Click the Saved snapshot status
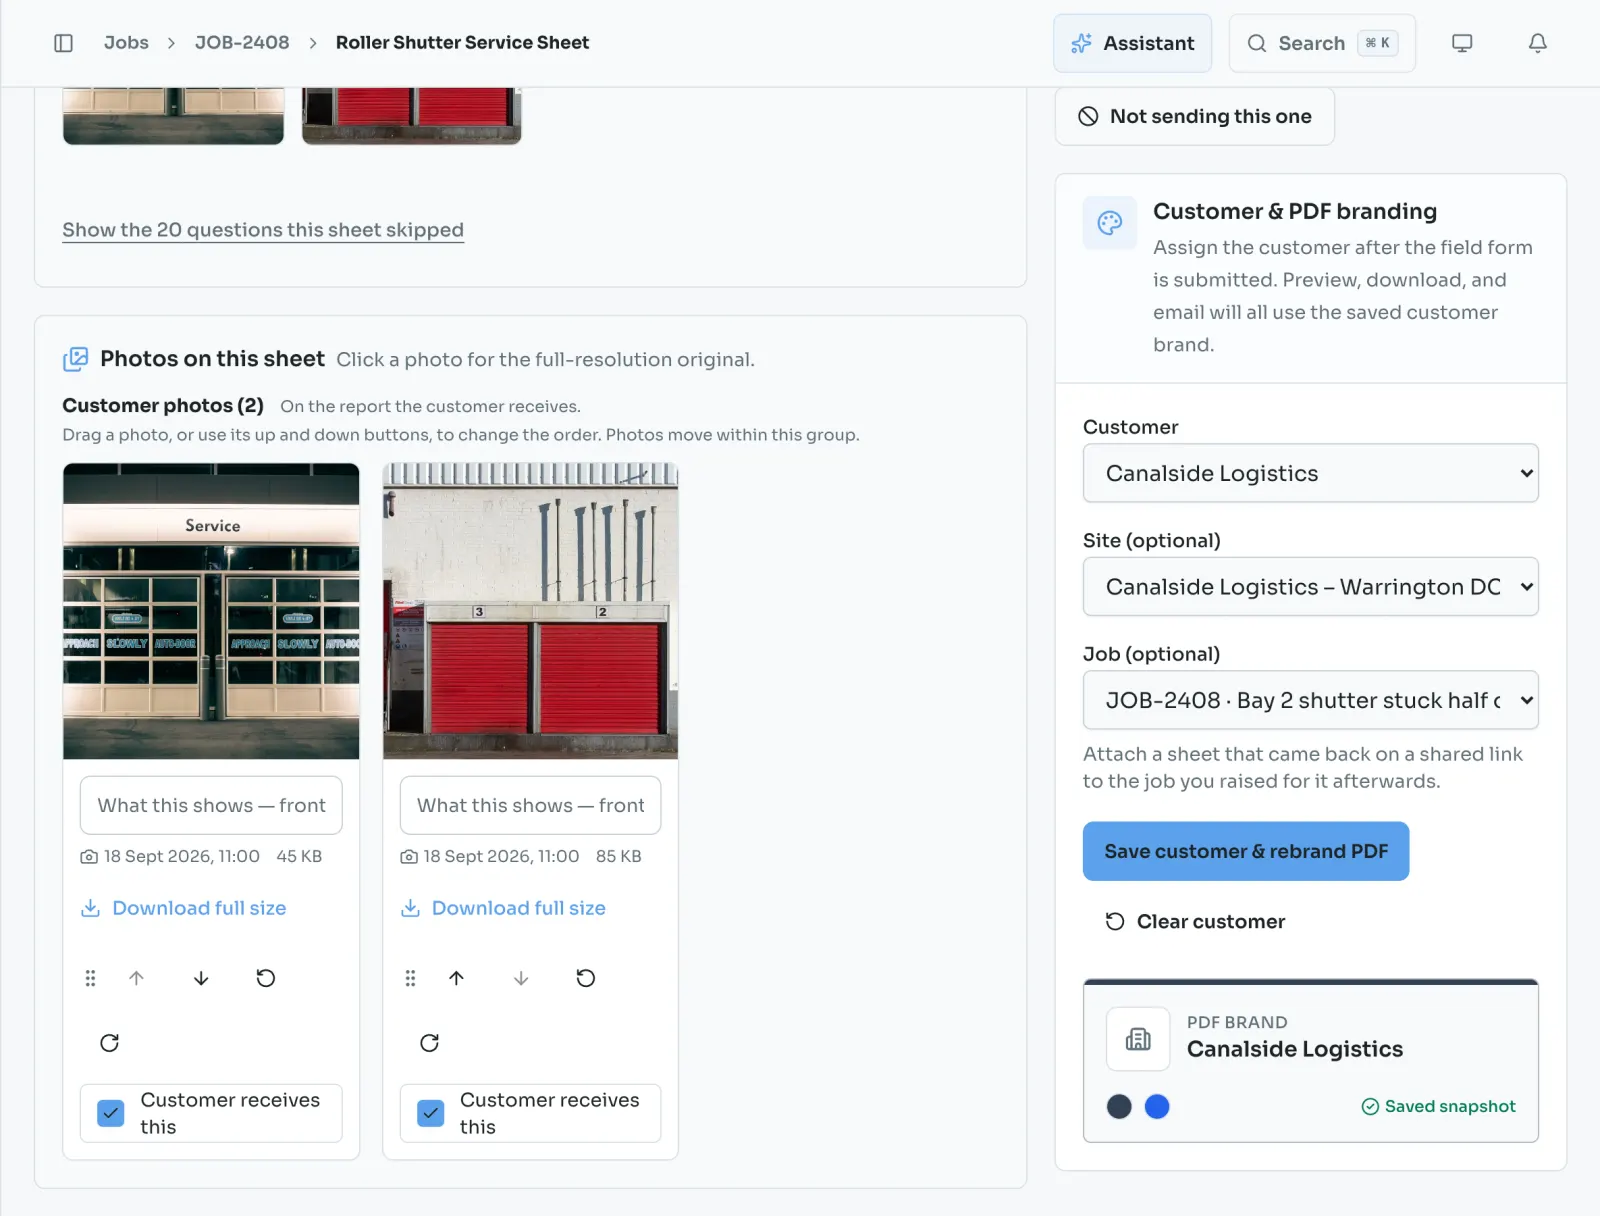 coord(1438,1106)
